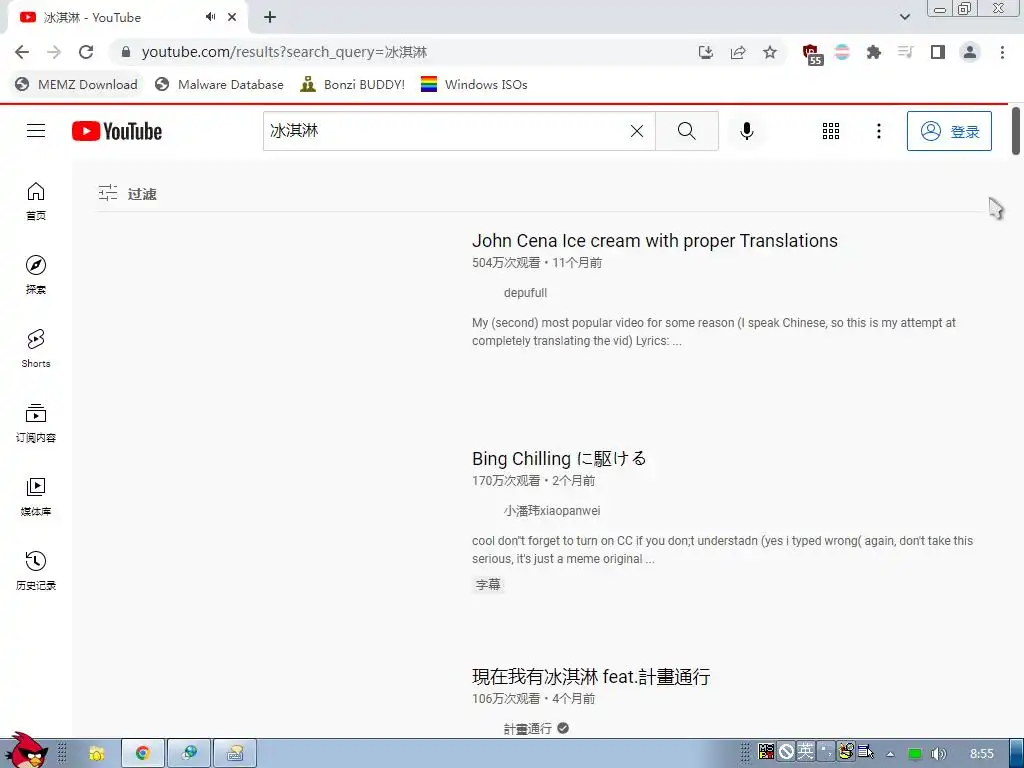The height and width of the screenshot is (768, 1024).
Task: Click the 登录 sign-in button
Action: point(949,131)
